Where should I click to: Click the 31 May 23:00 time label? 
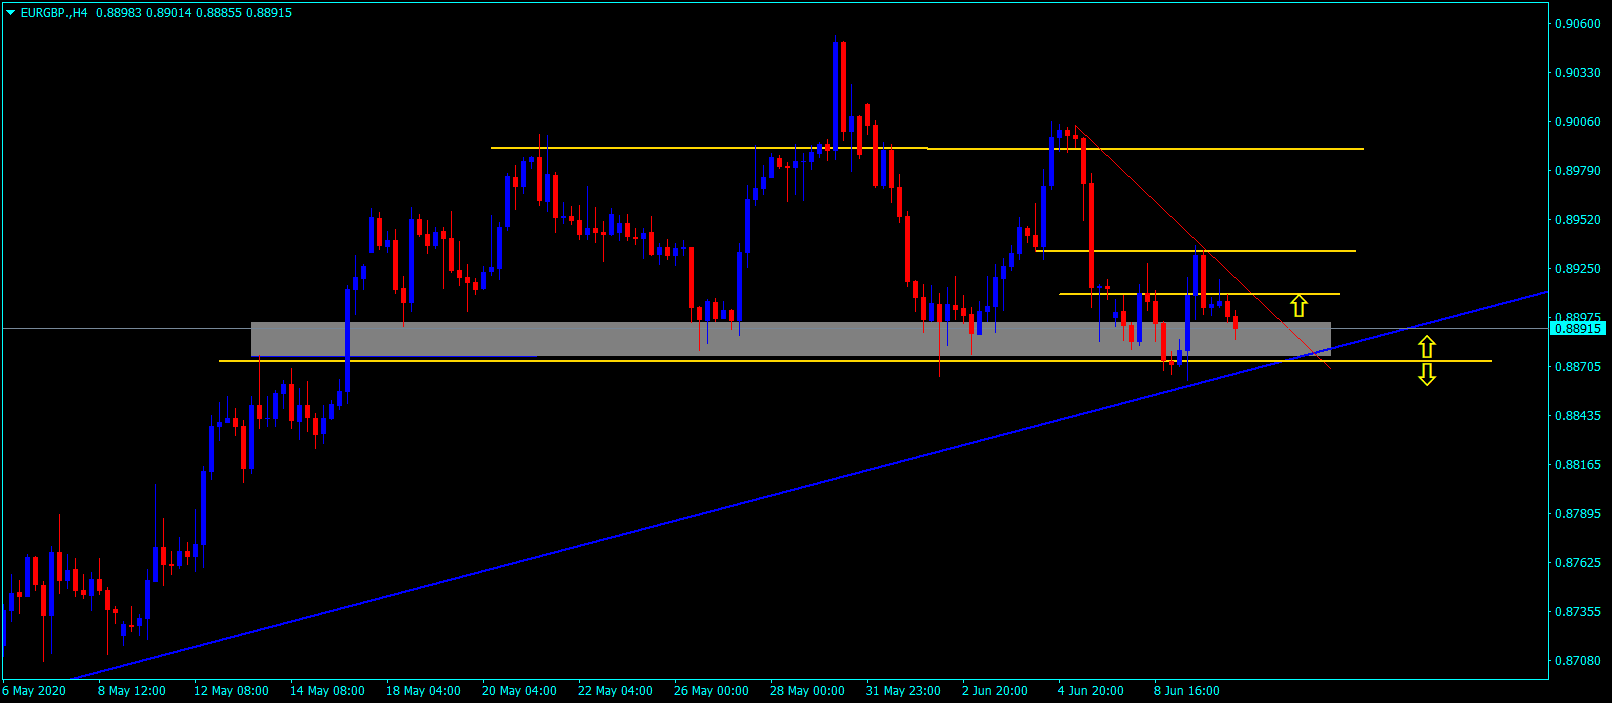903,691
